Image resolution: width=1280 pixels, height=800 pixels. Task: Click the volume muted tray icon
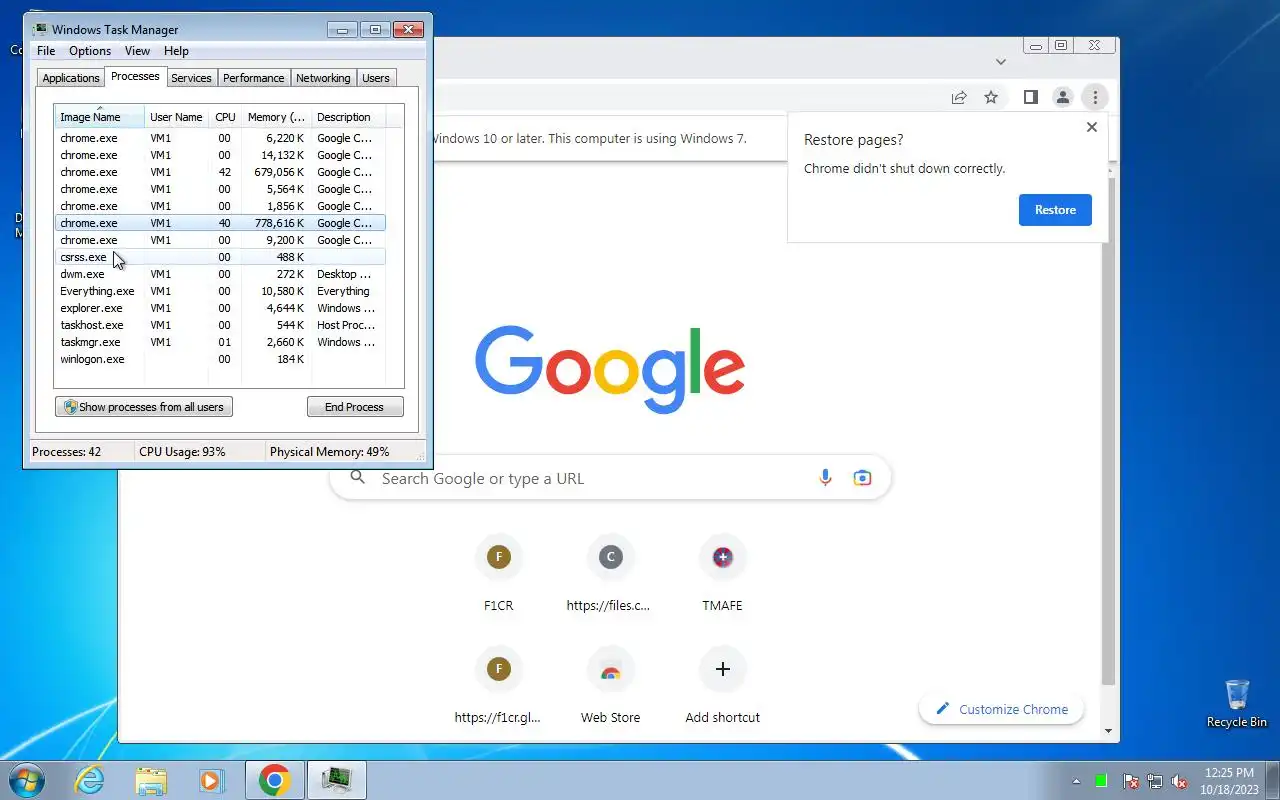click(1179, 781)
